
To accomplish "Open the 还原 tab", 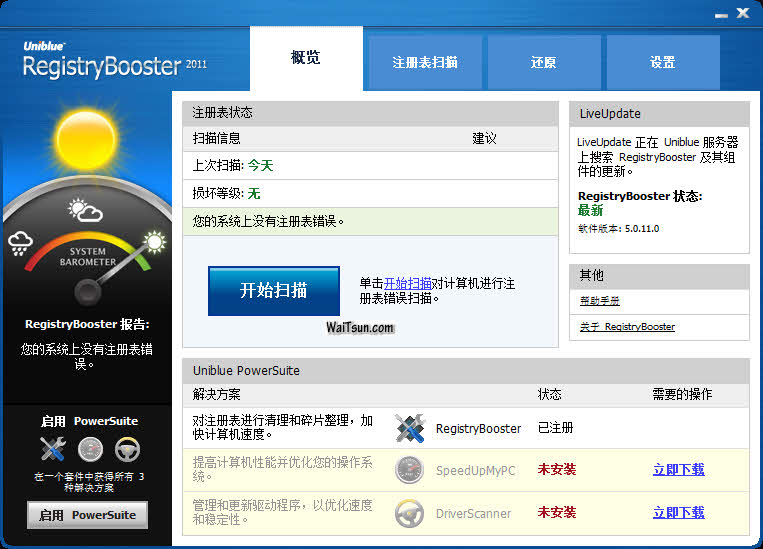I will click(x=544, y=62).
